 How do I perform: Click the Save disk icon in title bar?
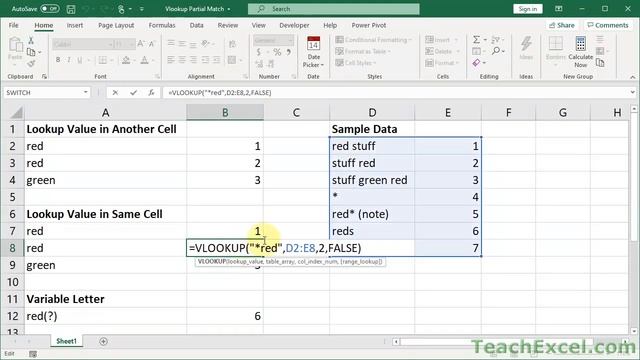coord(71,9)
